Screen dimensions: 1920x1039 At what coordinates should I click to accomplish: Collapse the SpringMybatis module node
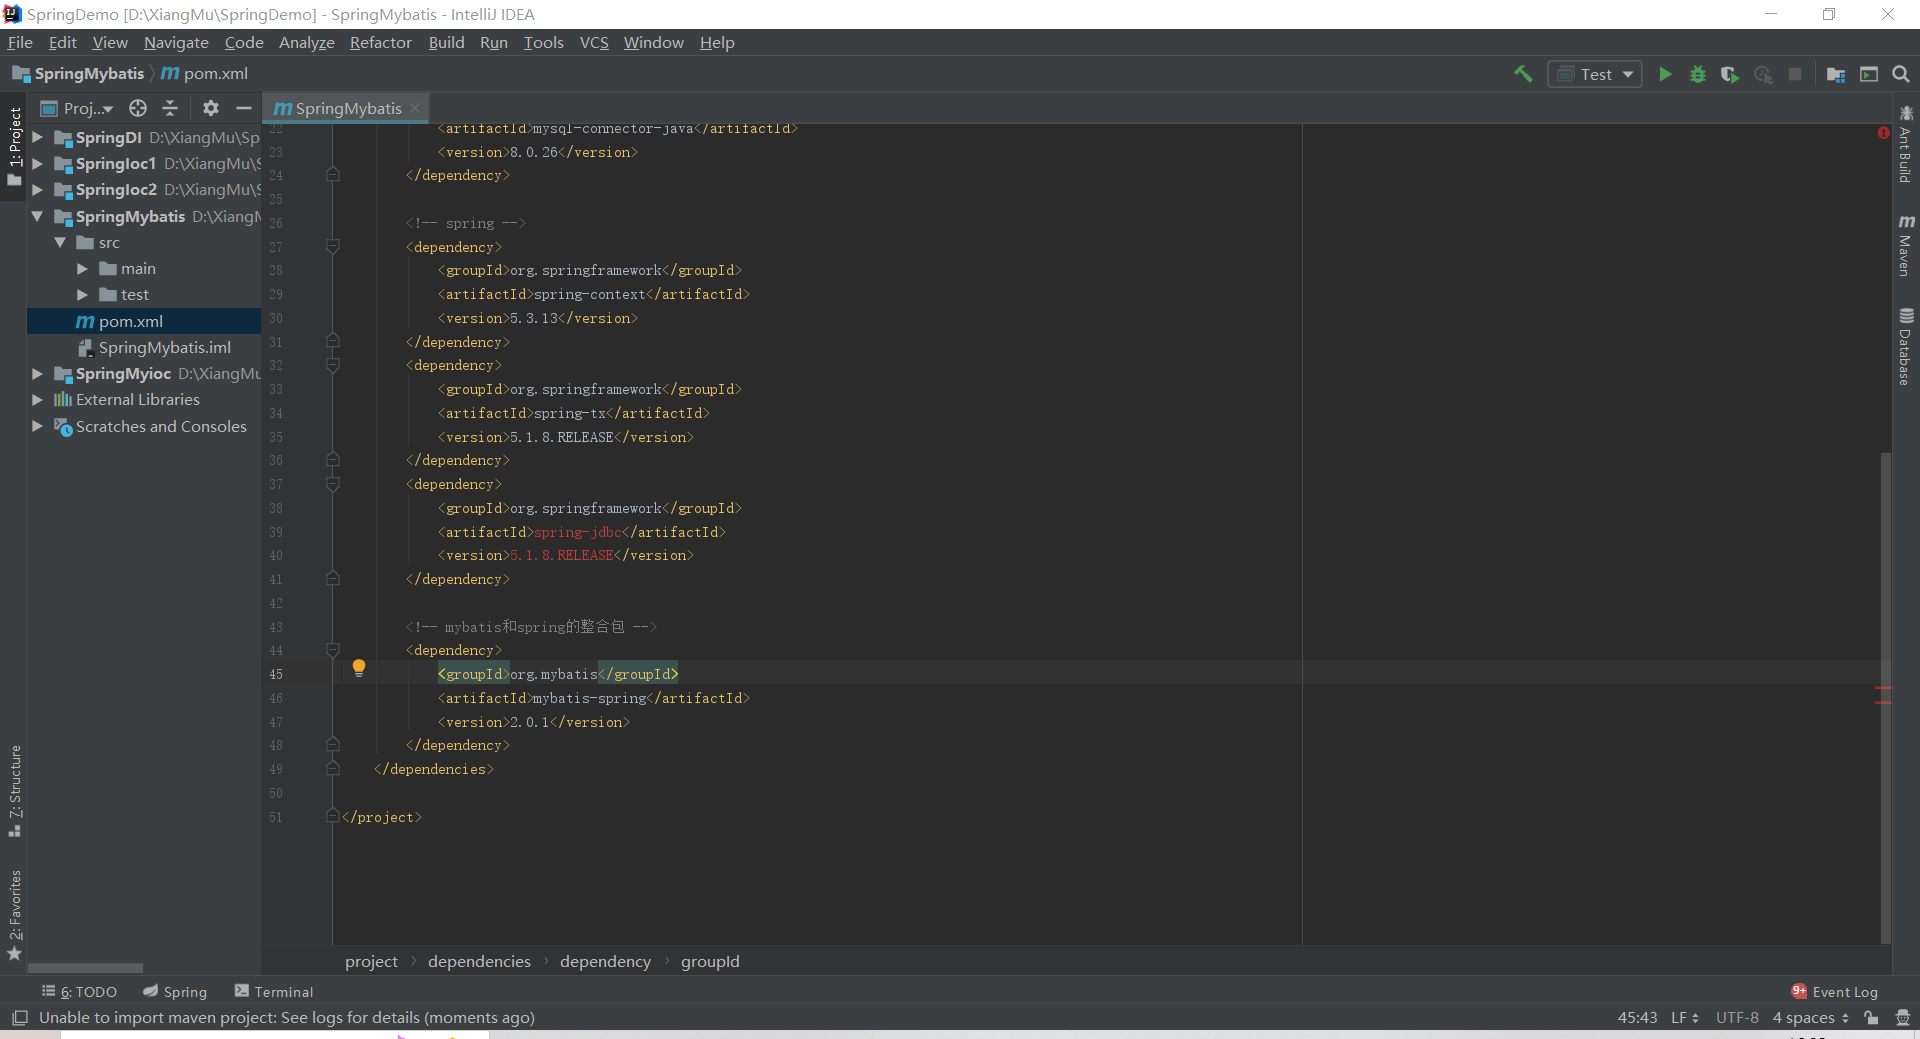[x=38, y=216]
